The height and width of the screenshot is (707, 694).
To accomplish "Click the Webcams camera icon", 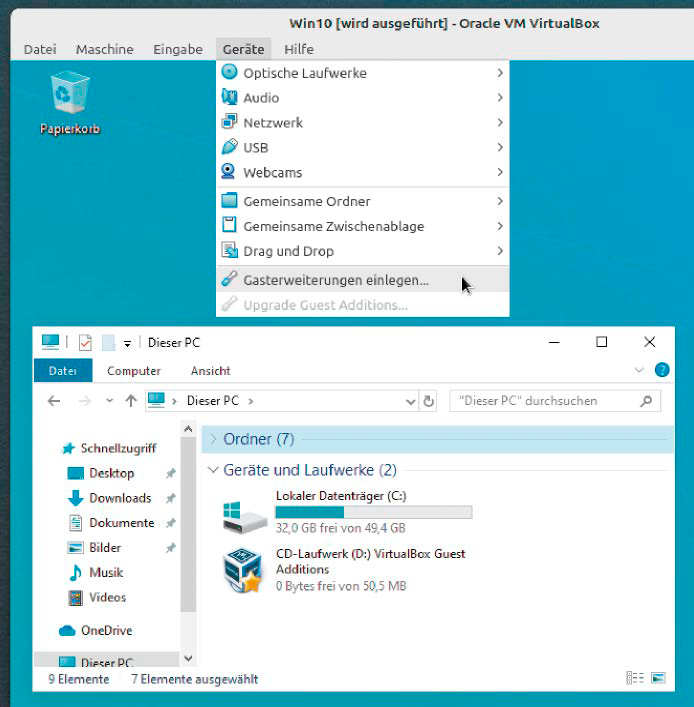I will [229, 171].
